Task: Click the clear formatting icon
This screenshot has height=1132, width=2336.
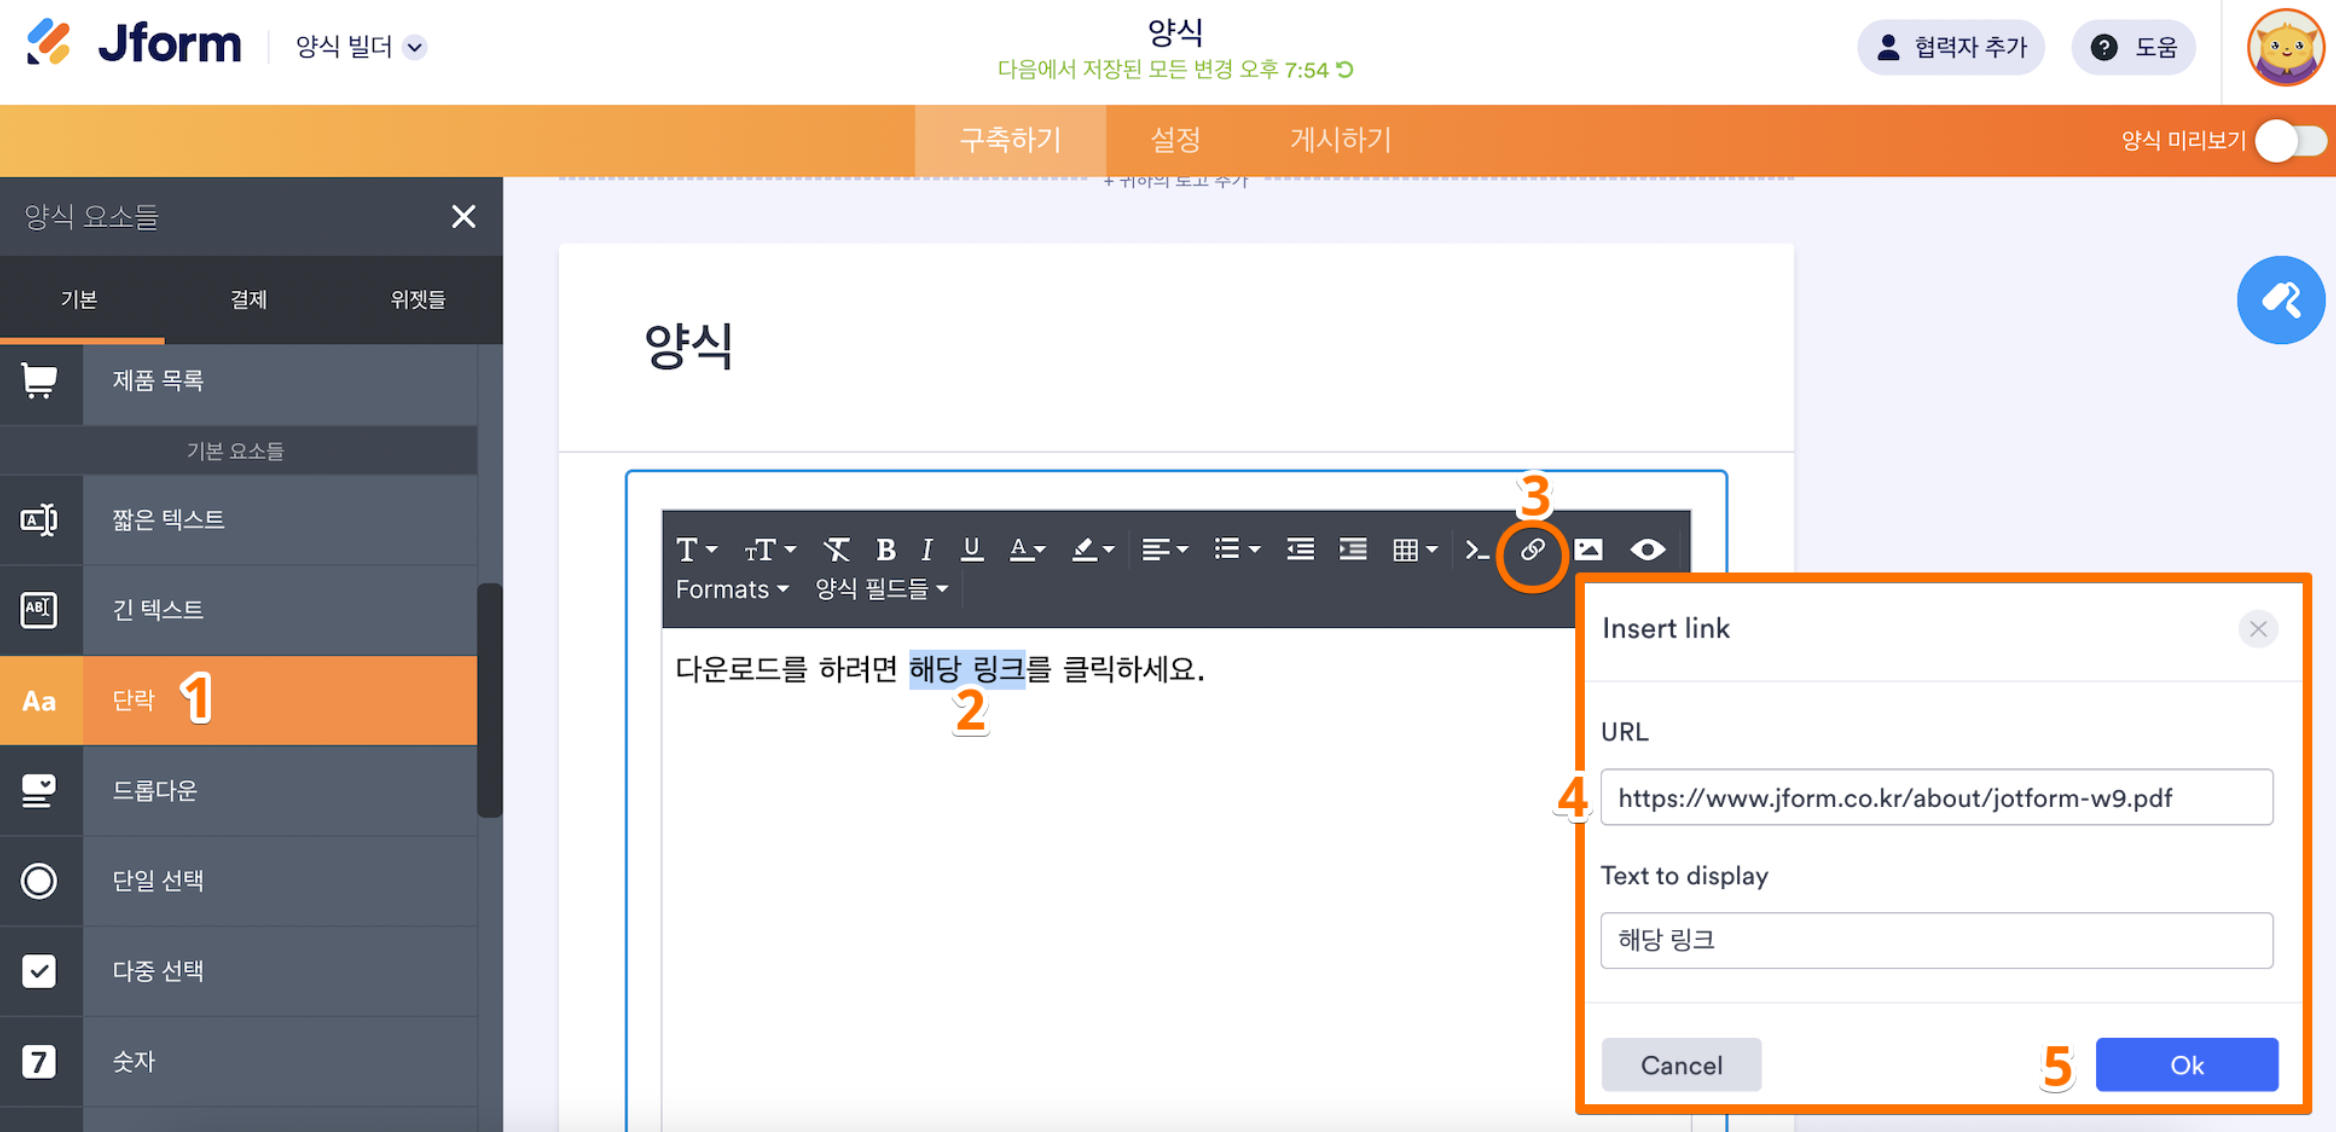Action: pyautogui.click(x=836, y=550)
